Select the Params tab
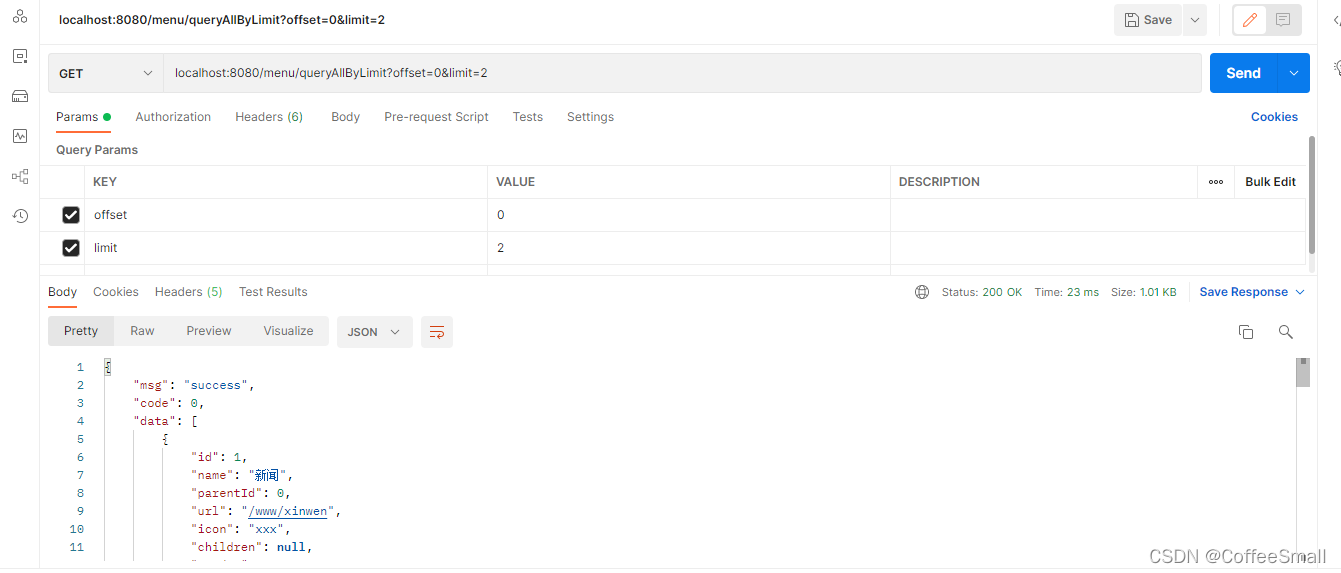This screenshot has width=1341, height=573. tap(83, 117)
